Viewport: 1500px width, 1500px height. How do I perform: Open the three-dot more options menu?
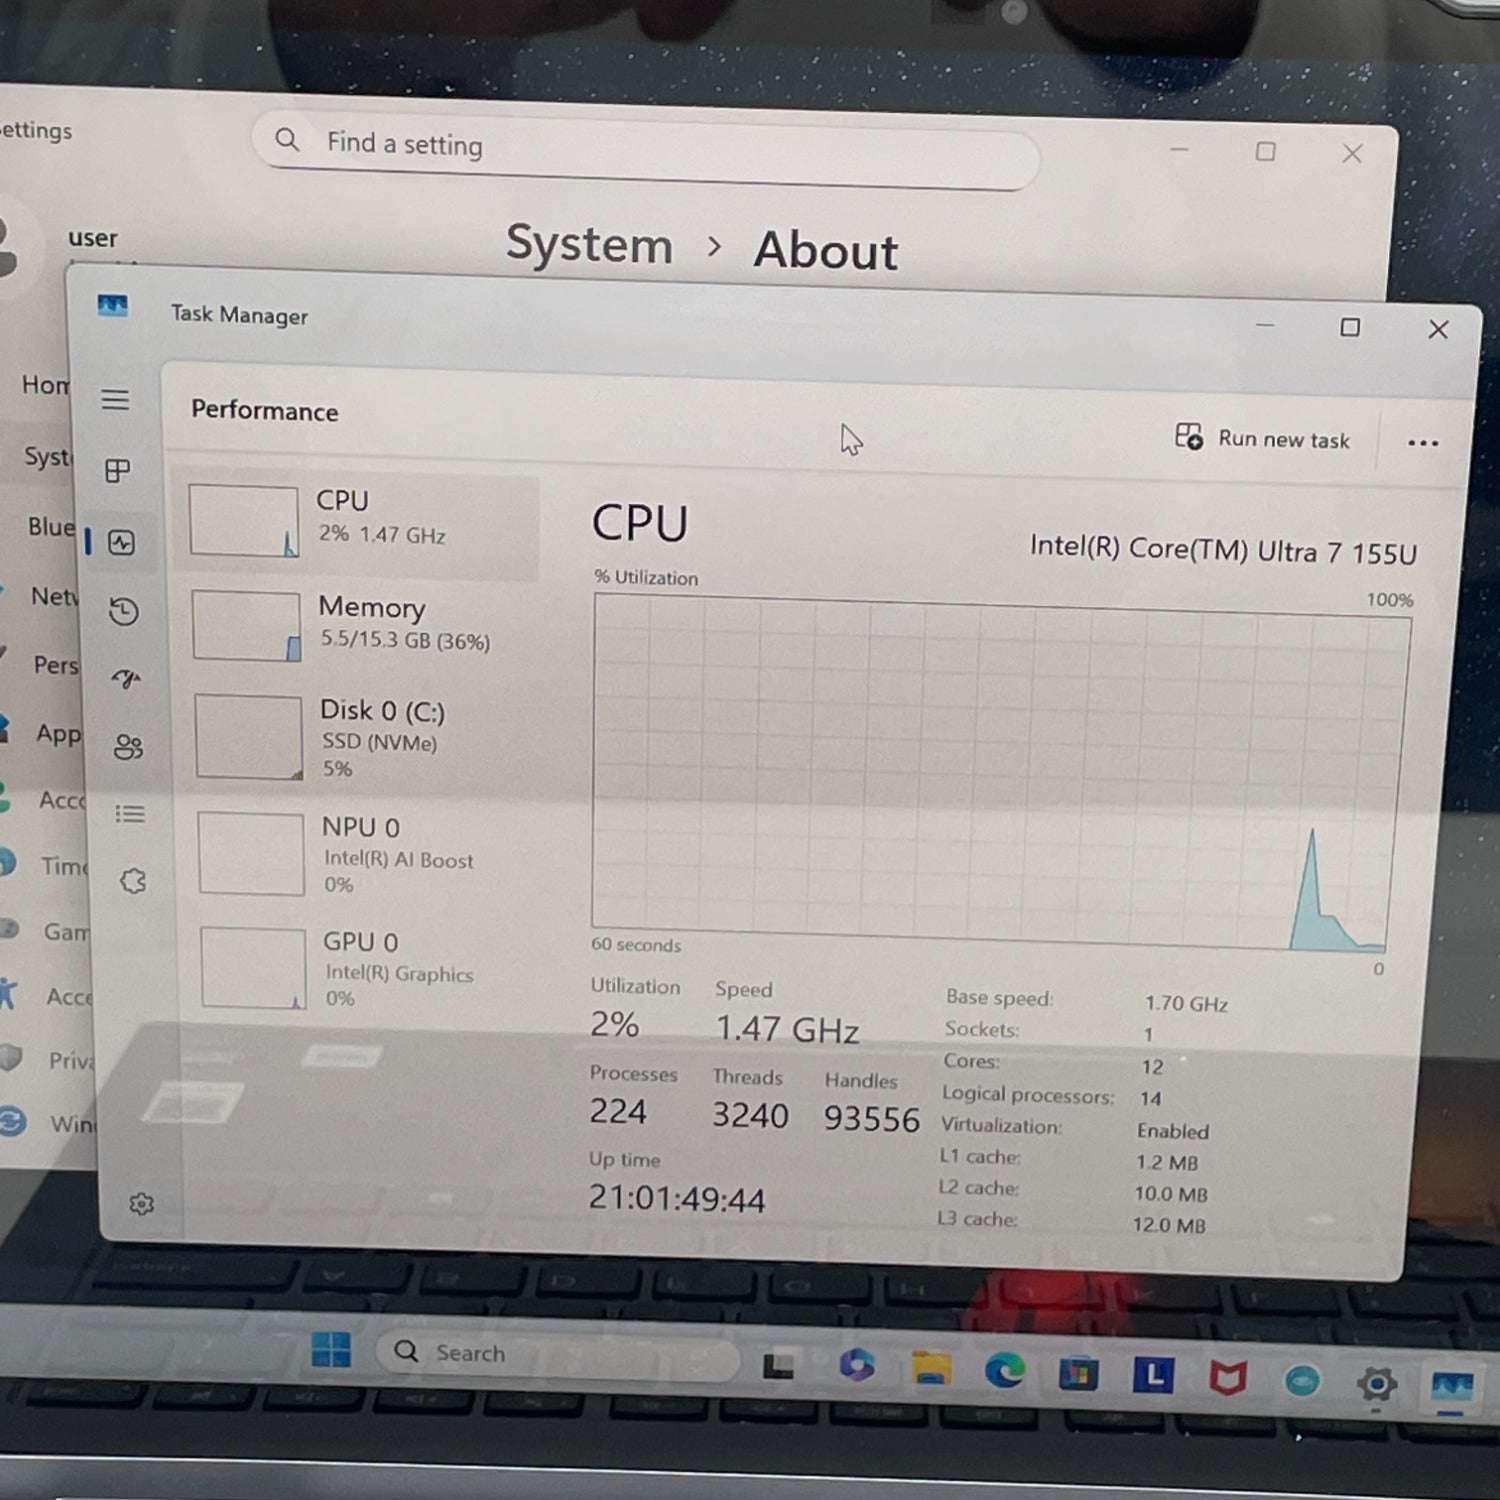[x=1422, y=443]
